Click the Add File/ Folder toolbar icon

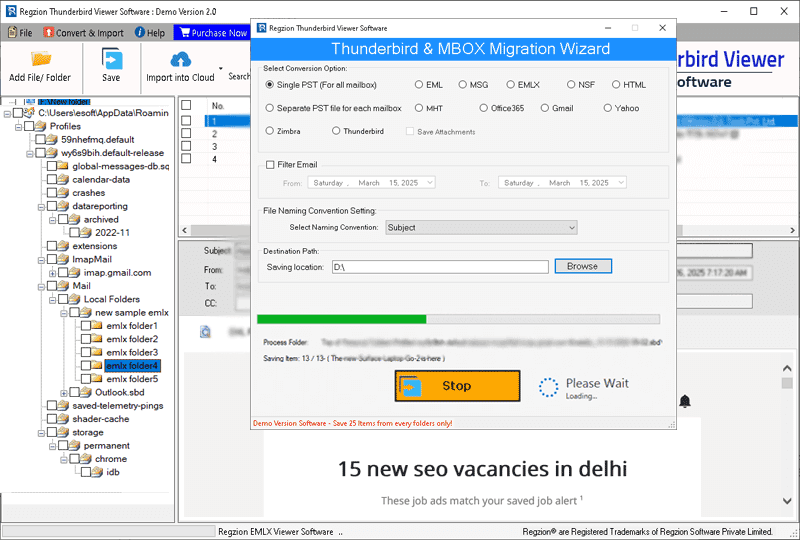click(40, 60)
